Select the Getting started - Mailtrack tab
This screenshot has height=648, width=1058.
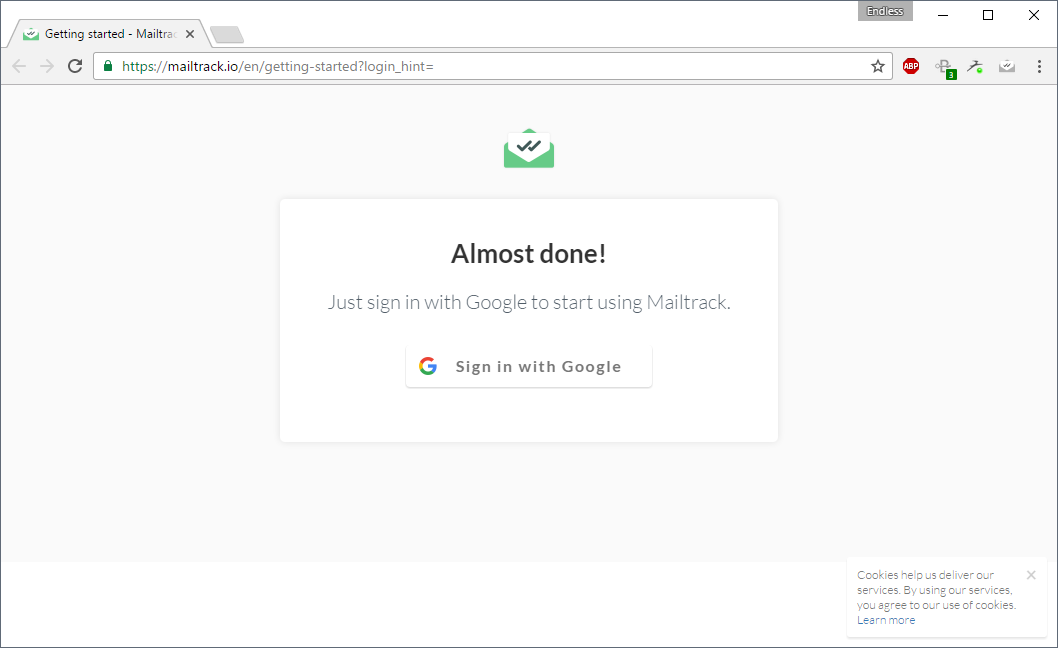click(108, 34)
